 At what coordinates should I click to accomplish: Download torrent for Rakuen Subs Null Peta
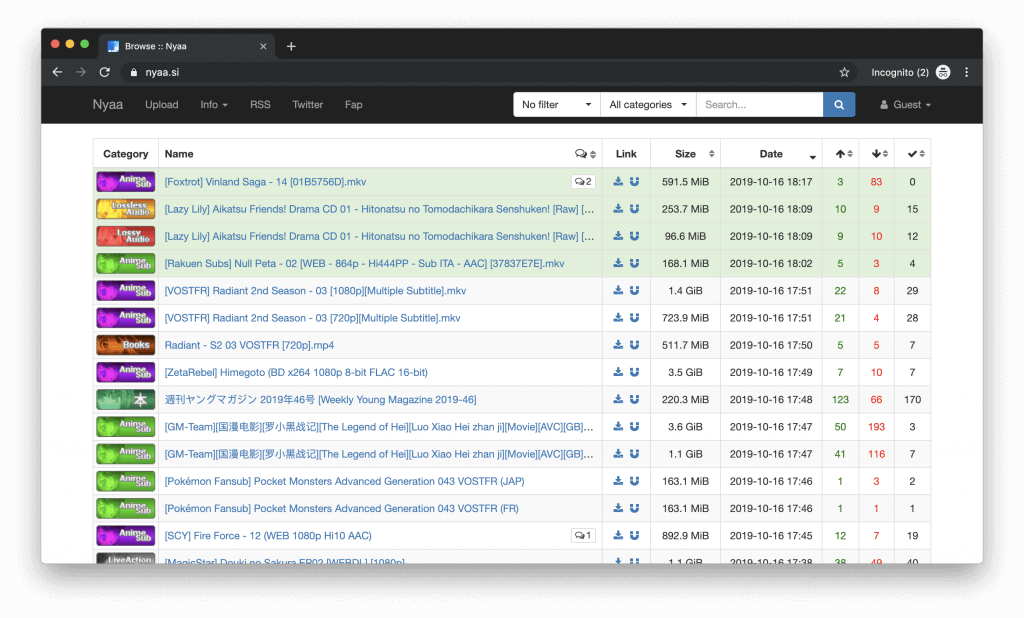coord(618,263)
